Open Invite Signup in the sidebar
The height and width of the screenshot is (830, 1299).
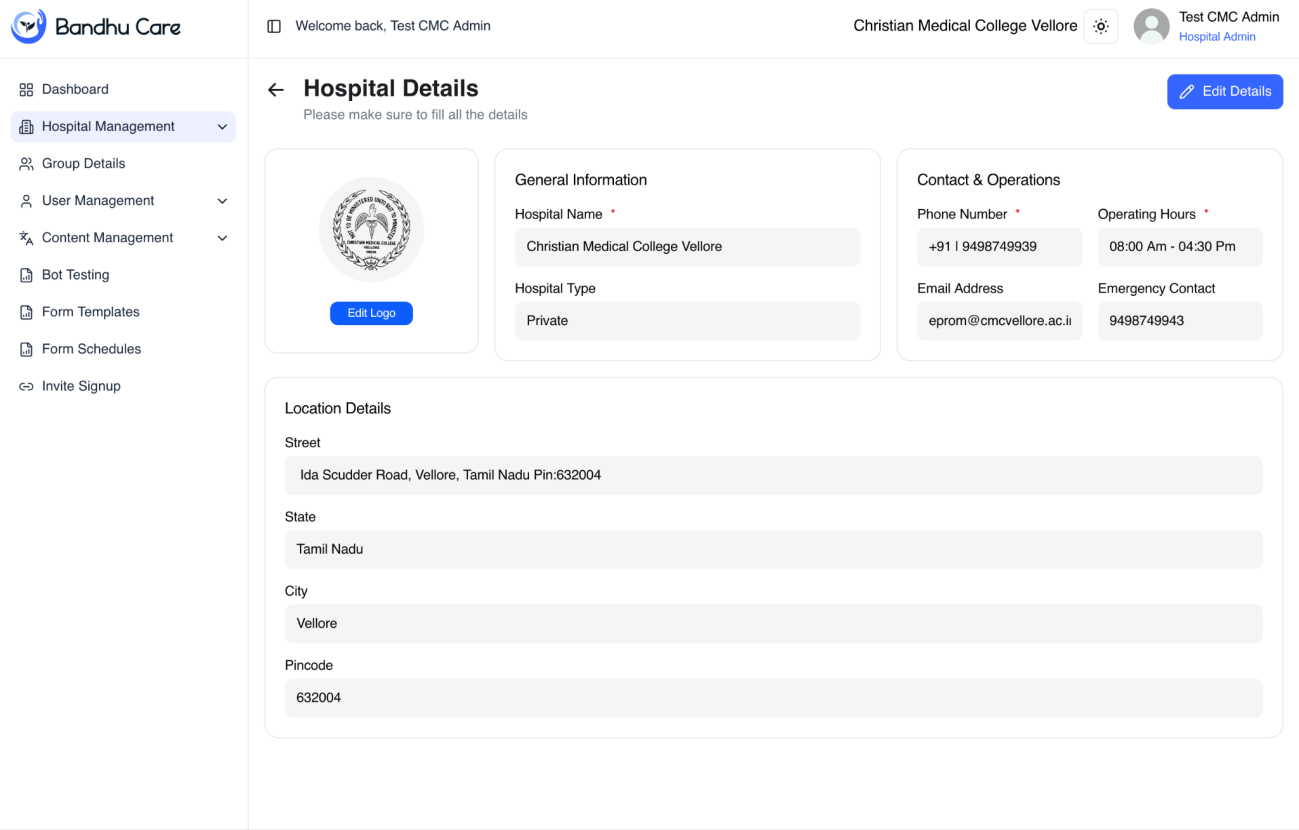[123, 385]
